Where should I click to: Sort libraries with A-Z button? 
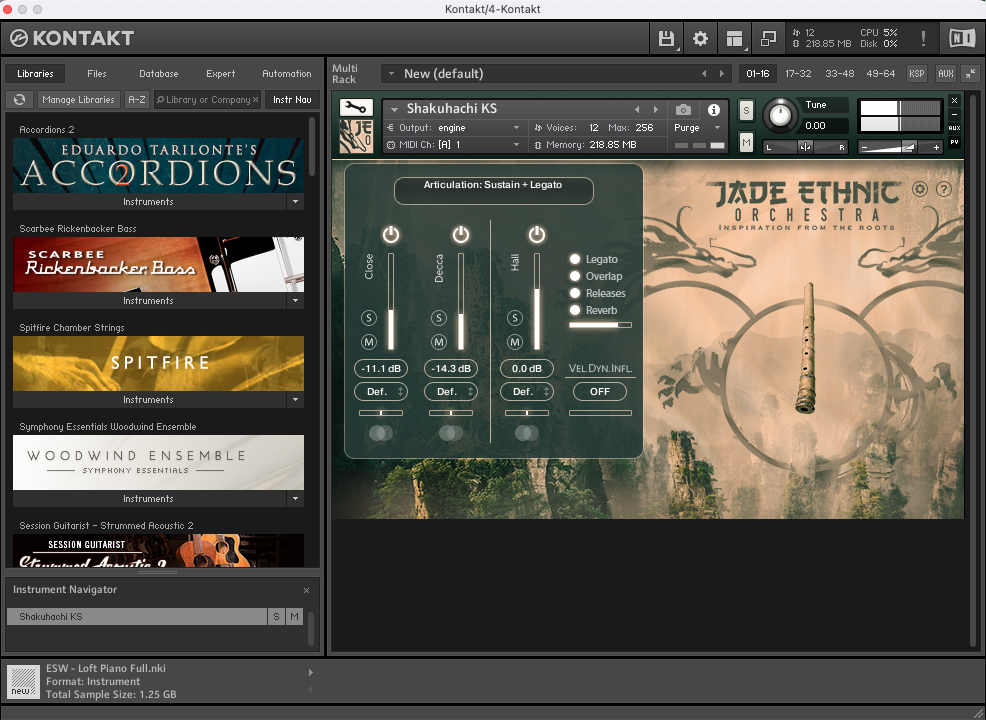click(x=136, y=99)
